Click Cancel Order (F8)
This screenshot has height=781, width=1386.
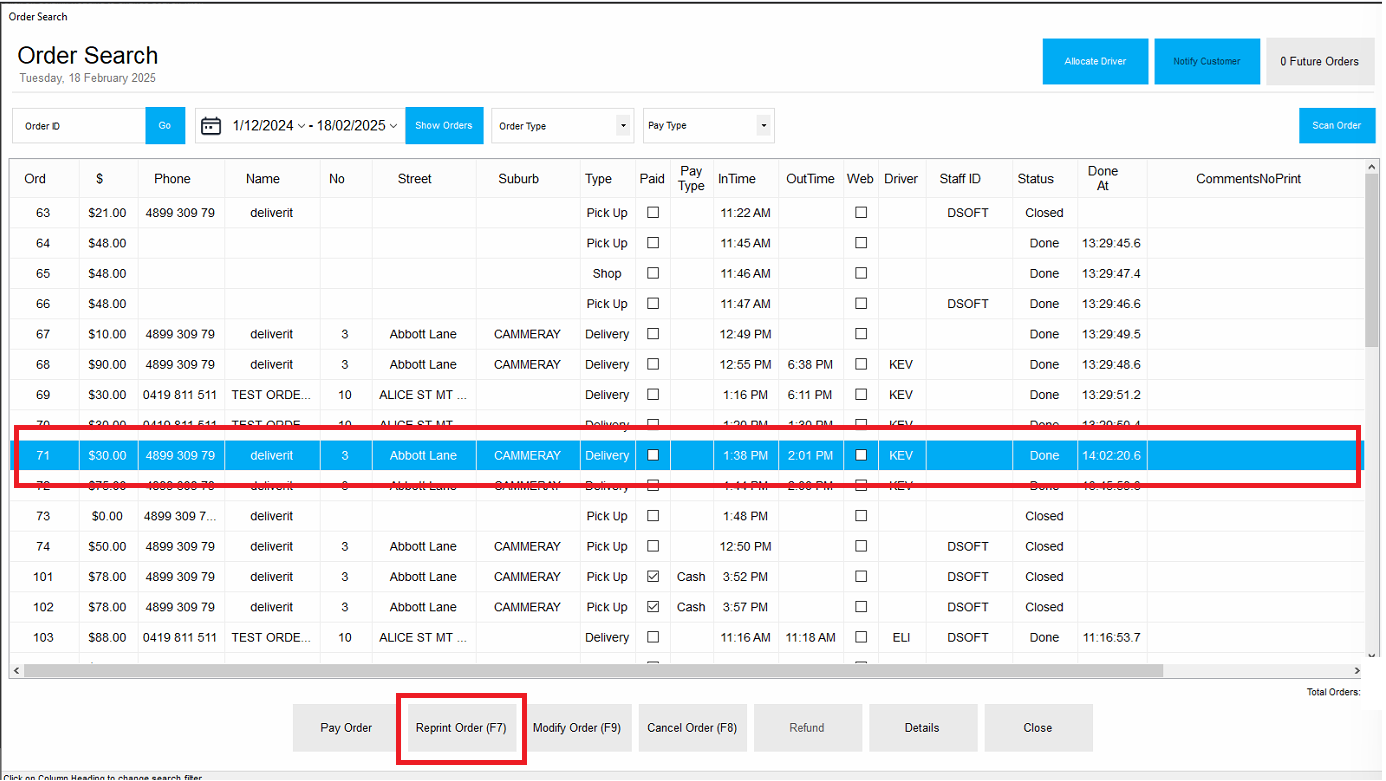coord(692,728)
